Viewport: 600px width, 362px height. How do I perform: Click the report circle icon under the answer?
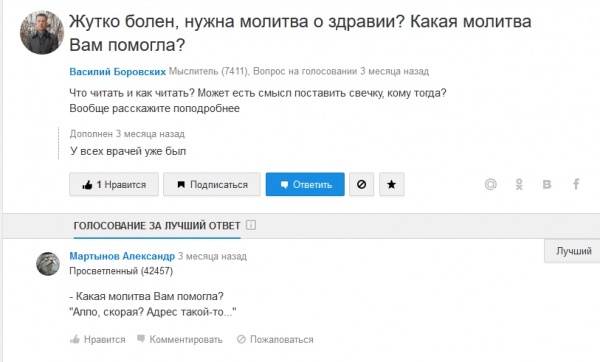[241, 339]
